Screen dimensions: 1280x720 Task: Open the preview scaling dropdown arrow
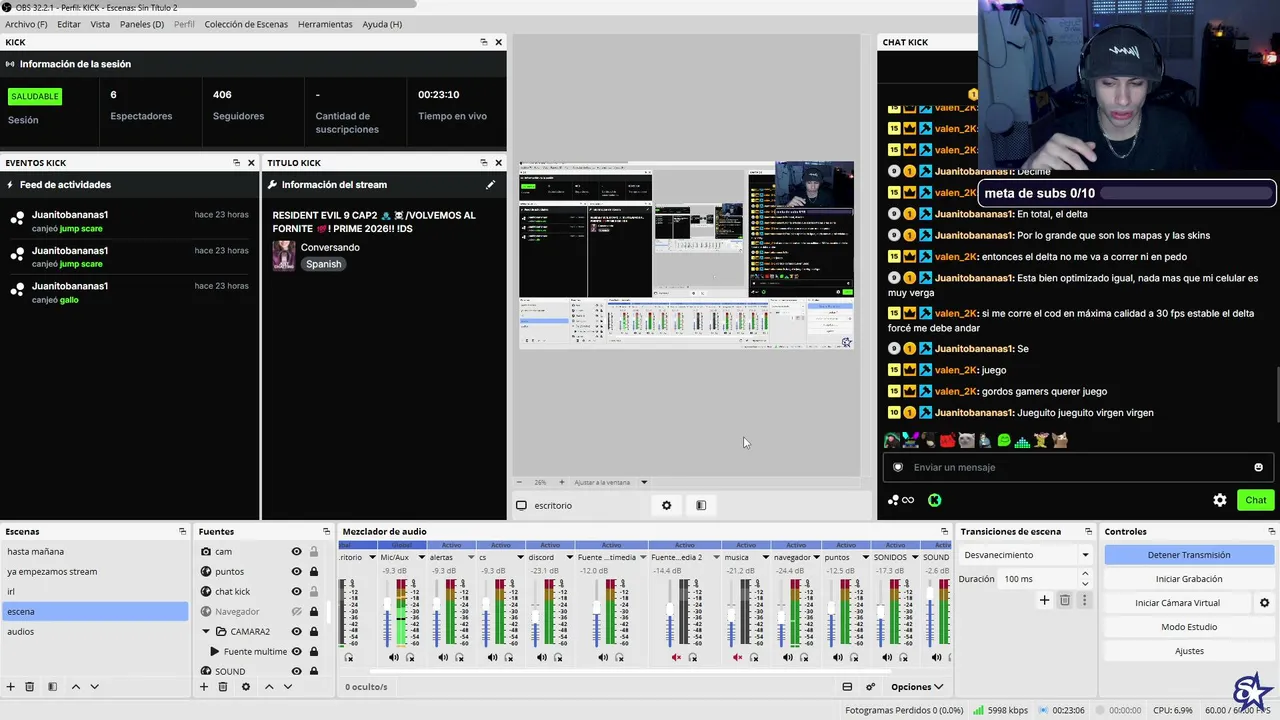point(644,482)
